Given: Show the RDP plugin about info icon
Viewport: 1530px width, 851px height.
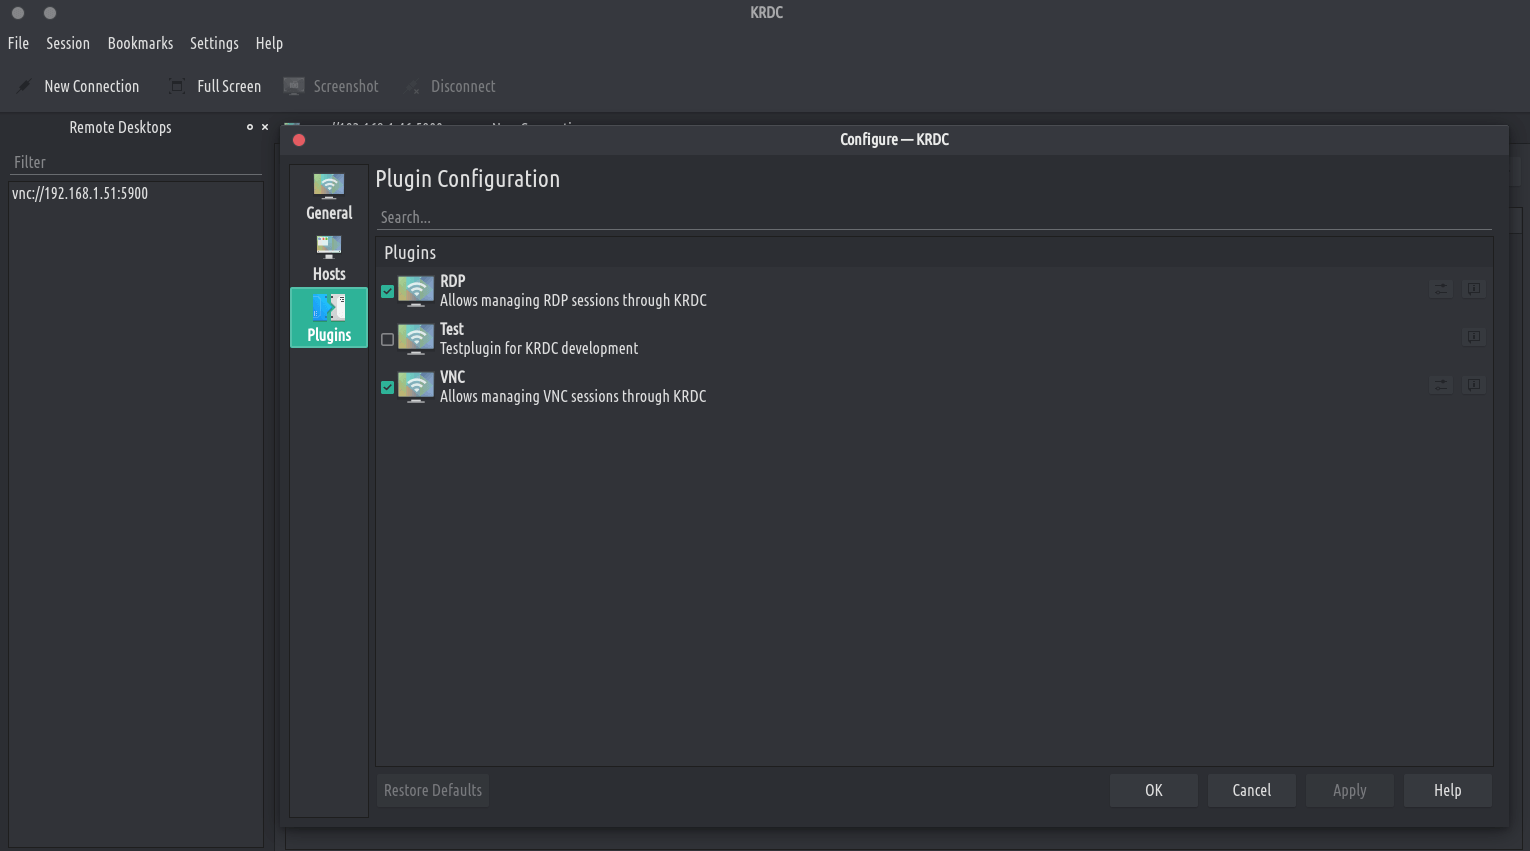Looking at the screenshot, I should 1473,289.
